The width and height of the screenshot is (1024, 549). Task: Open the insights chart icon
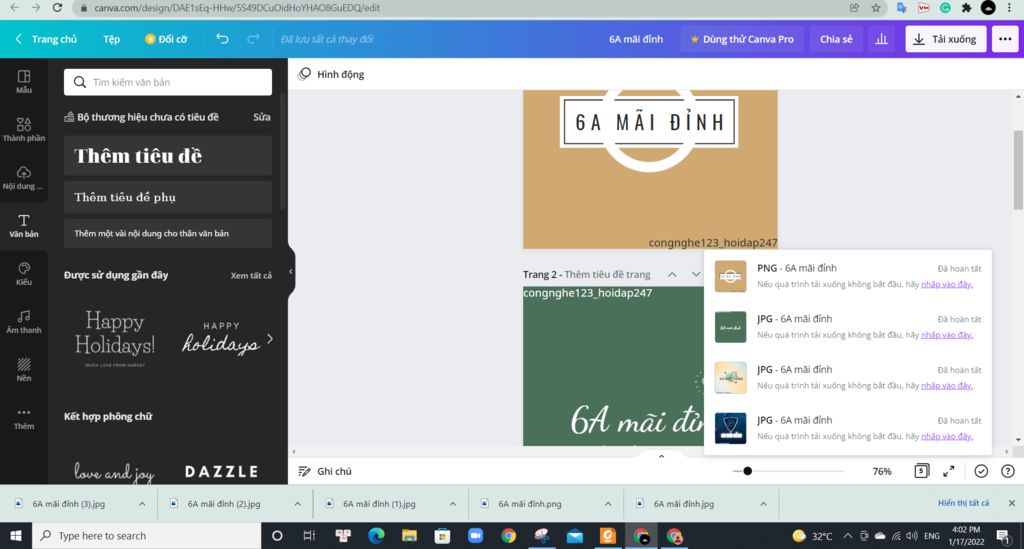click(881, 39)
